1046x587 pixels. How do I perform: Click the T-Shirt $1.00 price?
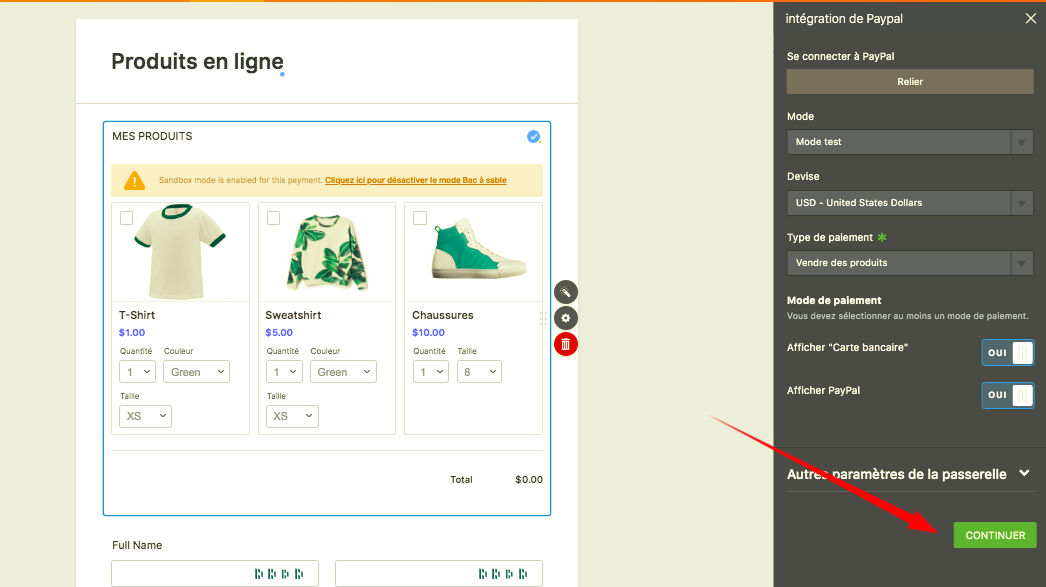coord(132,332)
